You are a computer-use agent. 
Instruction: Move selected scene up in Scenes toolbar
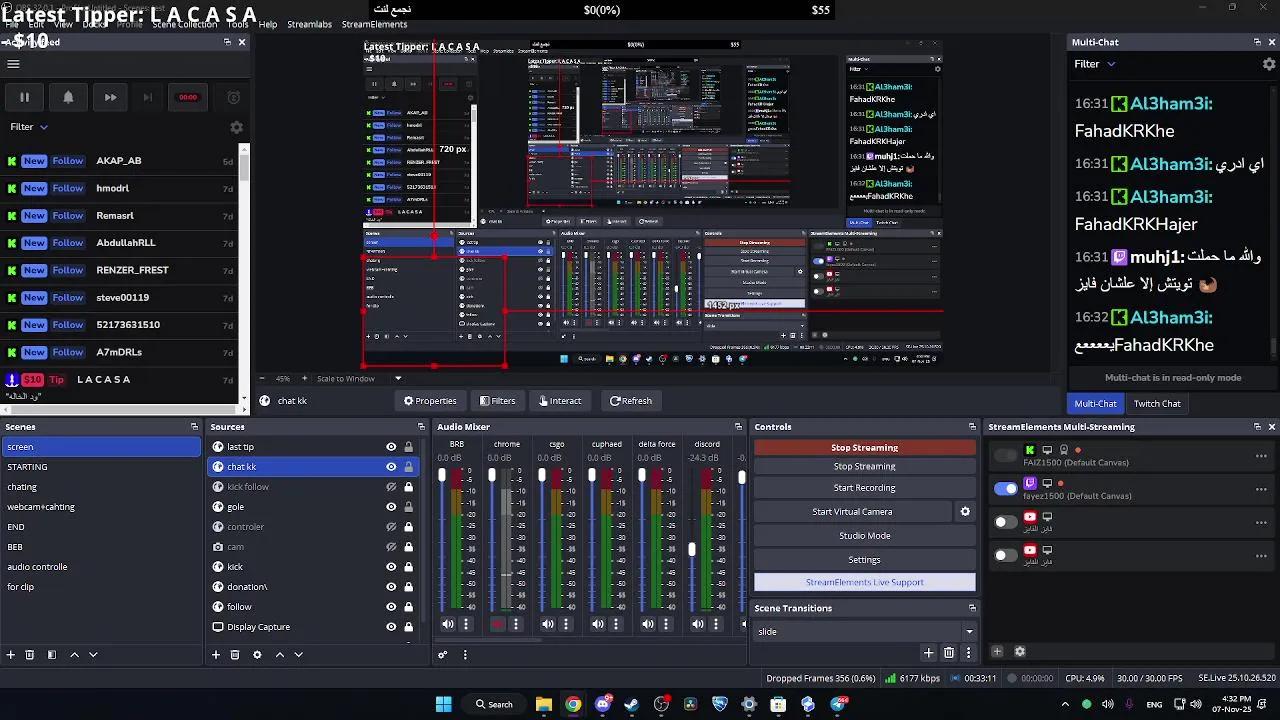coord(74,654)
